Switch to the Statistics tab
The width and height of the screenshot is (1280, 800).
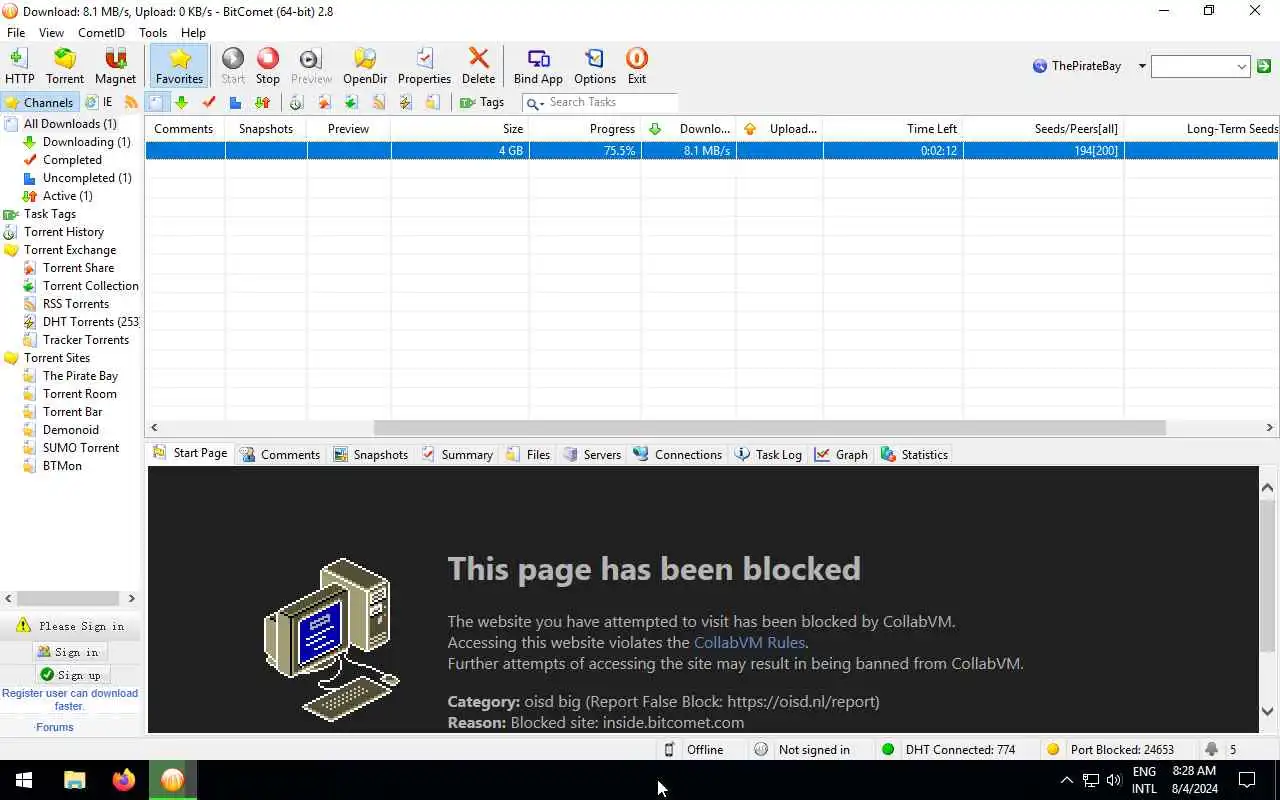tap(914, 454)
